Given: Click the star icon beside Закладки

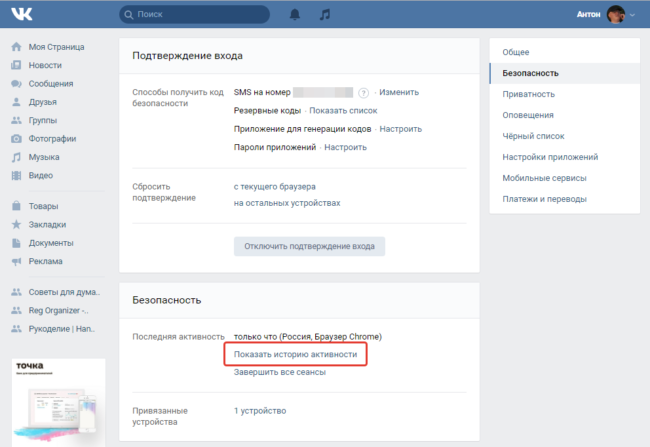Looking at the screenshot, I should click(x=16, y=224).
